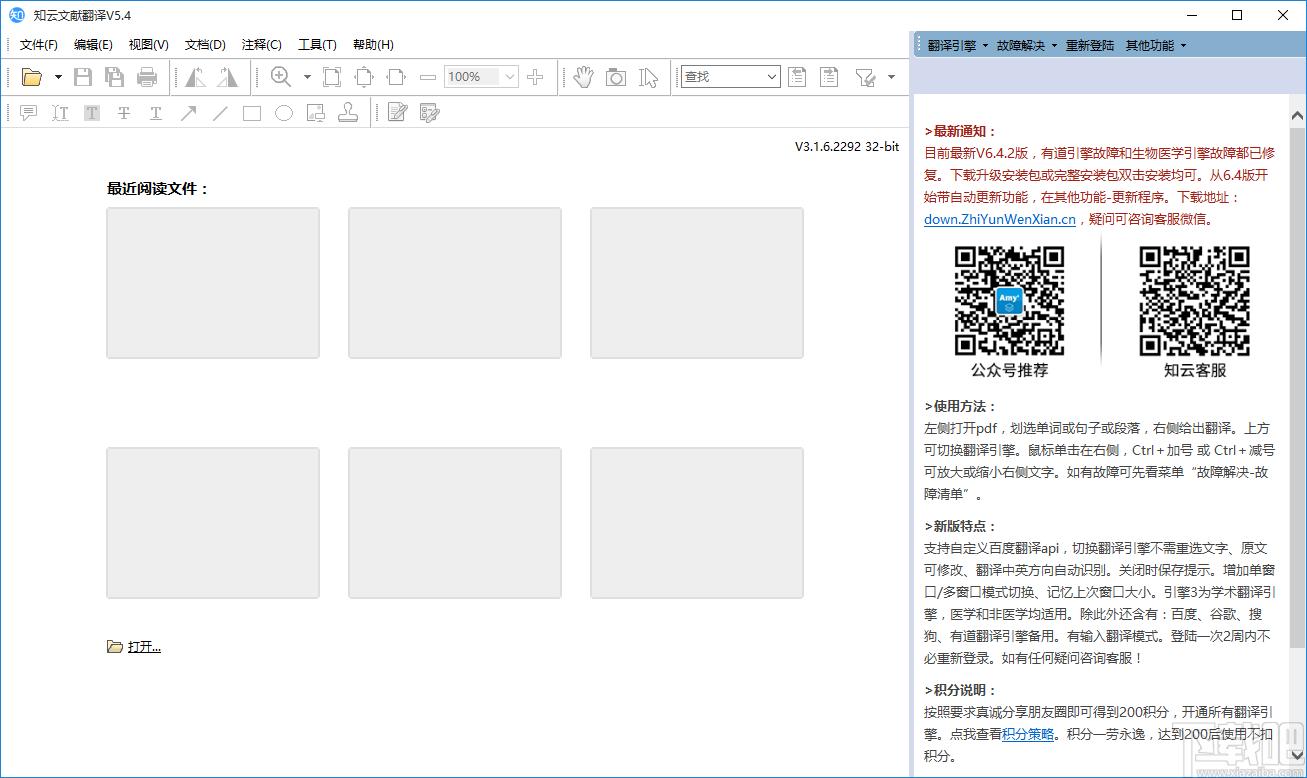Click the 打开... link
Screen dimensions: 1307x778
(x=144, y=647)
